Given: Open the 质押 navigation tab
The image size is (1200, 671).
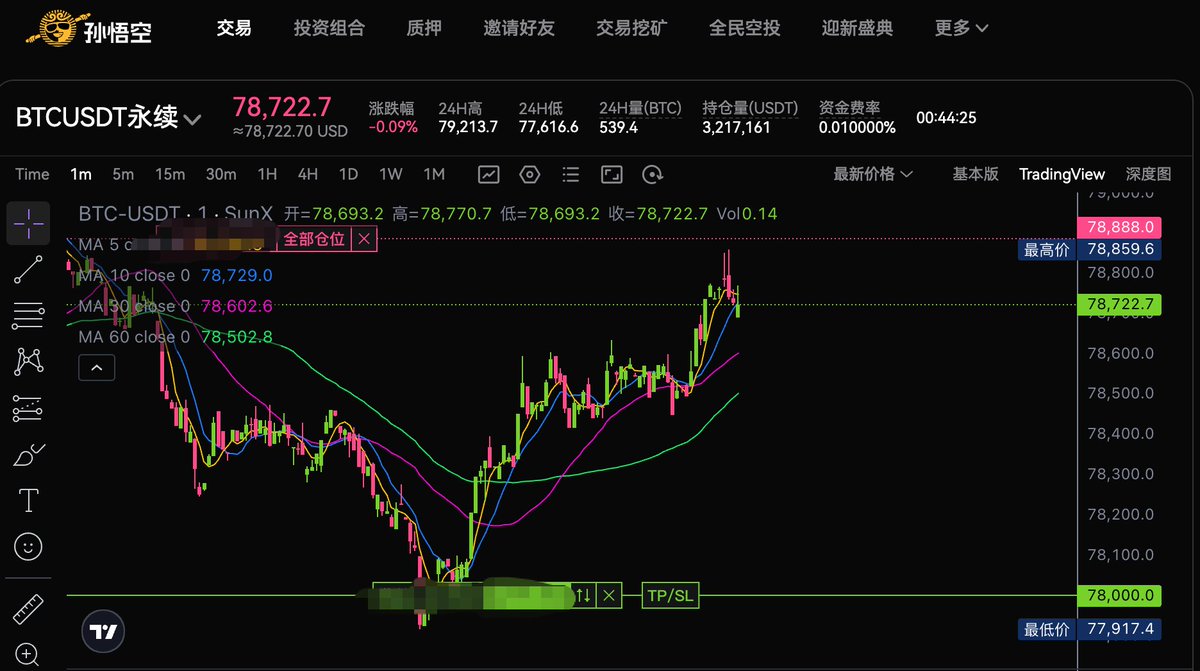Looking at the screenshot, I should [x=424, y=28].
